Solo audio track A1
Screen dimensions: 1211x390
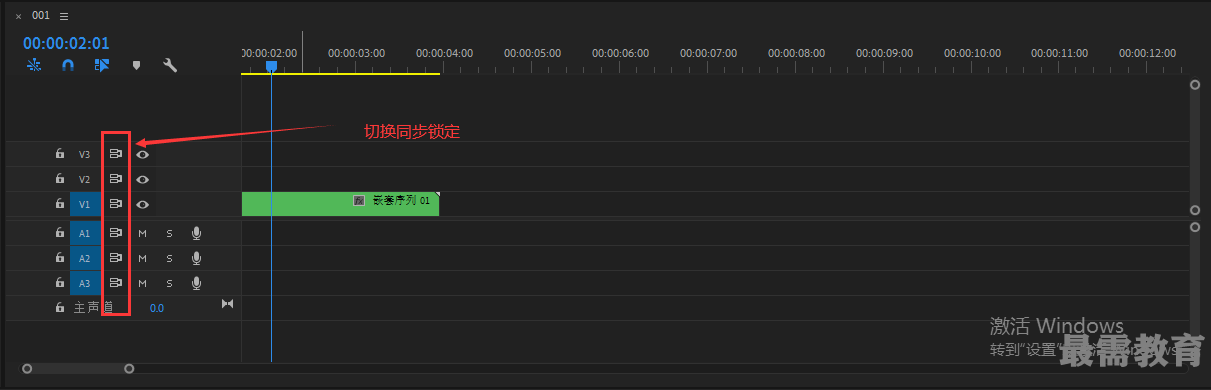point(169,233)
